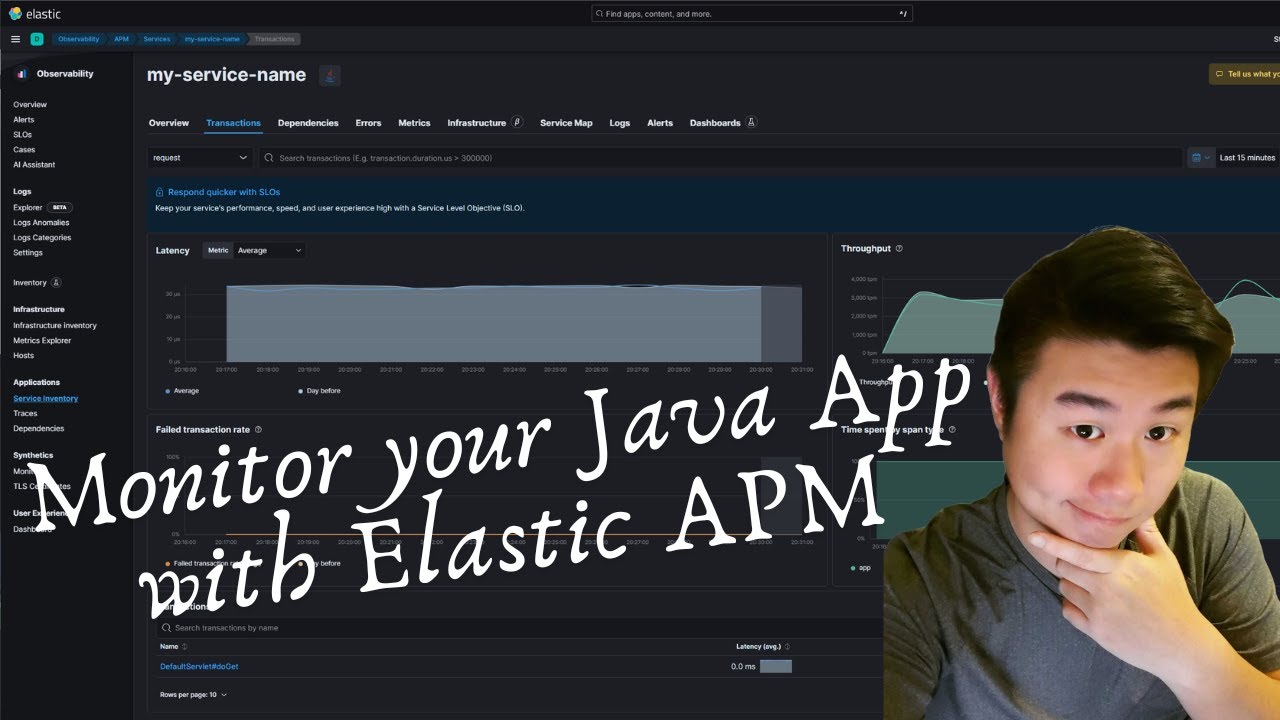Click the beta badge next to Infrastructure

(x=517, y=122)
